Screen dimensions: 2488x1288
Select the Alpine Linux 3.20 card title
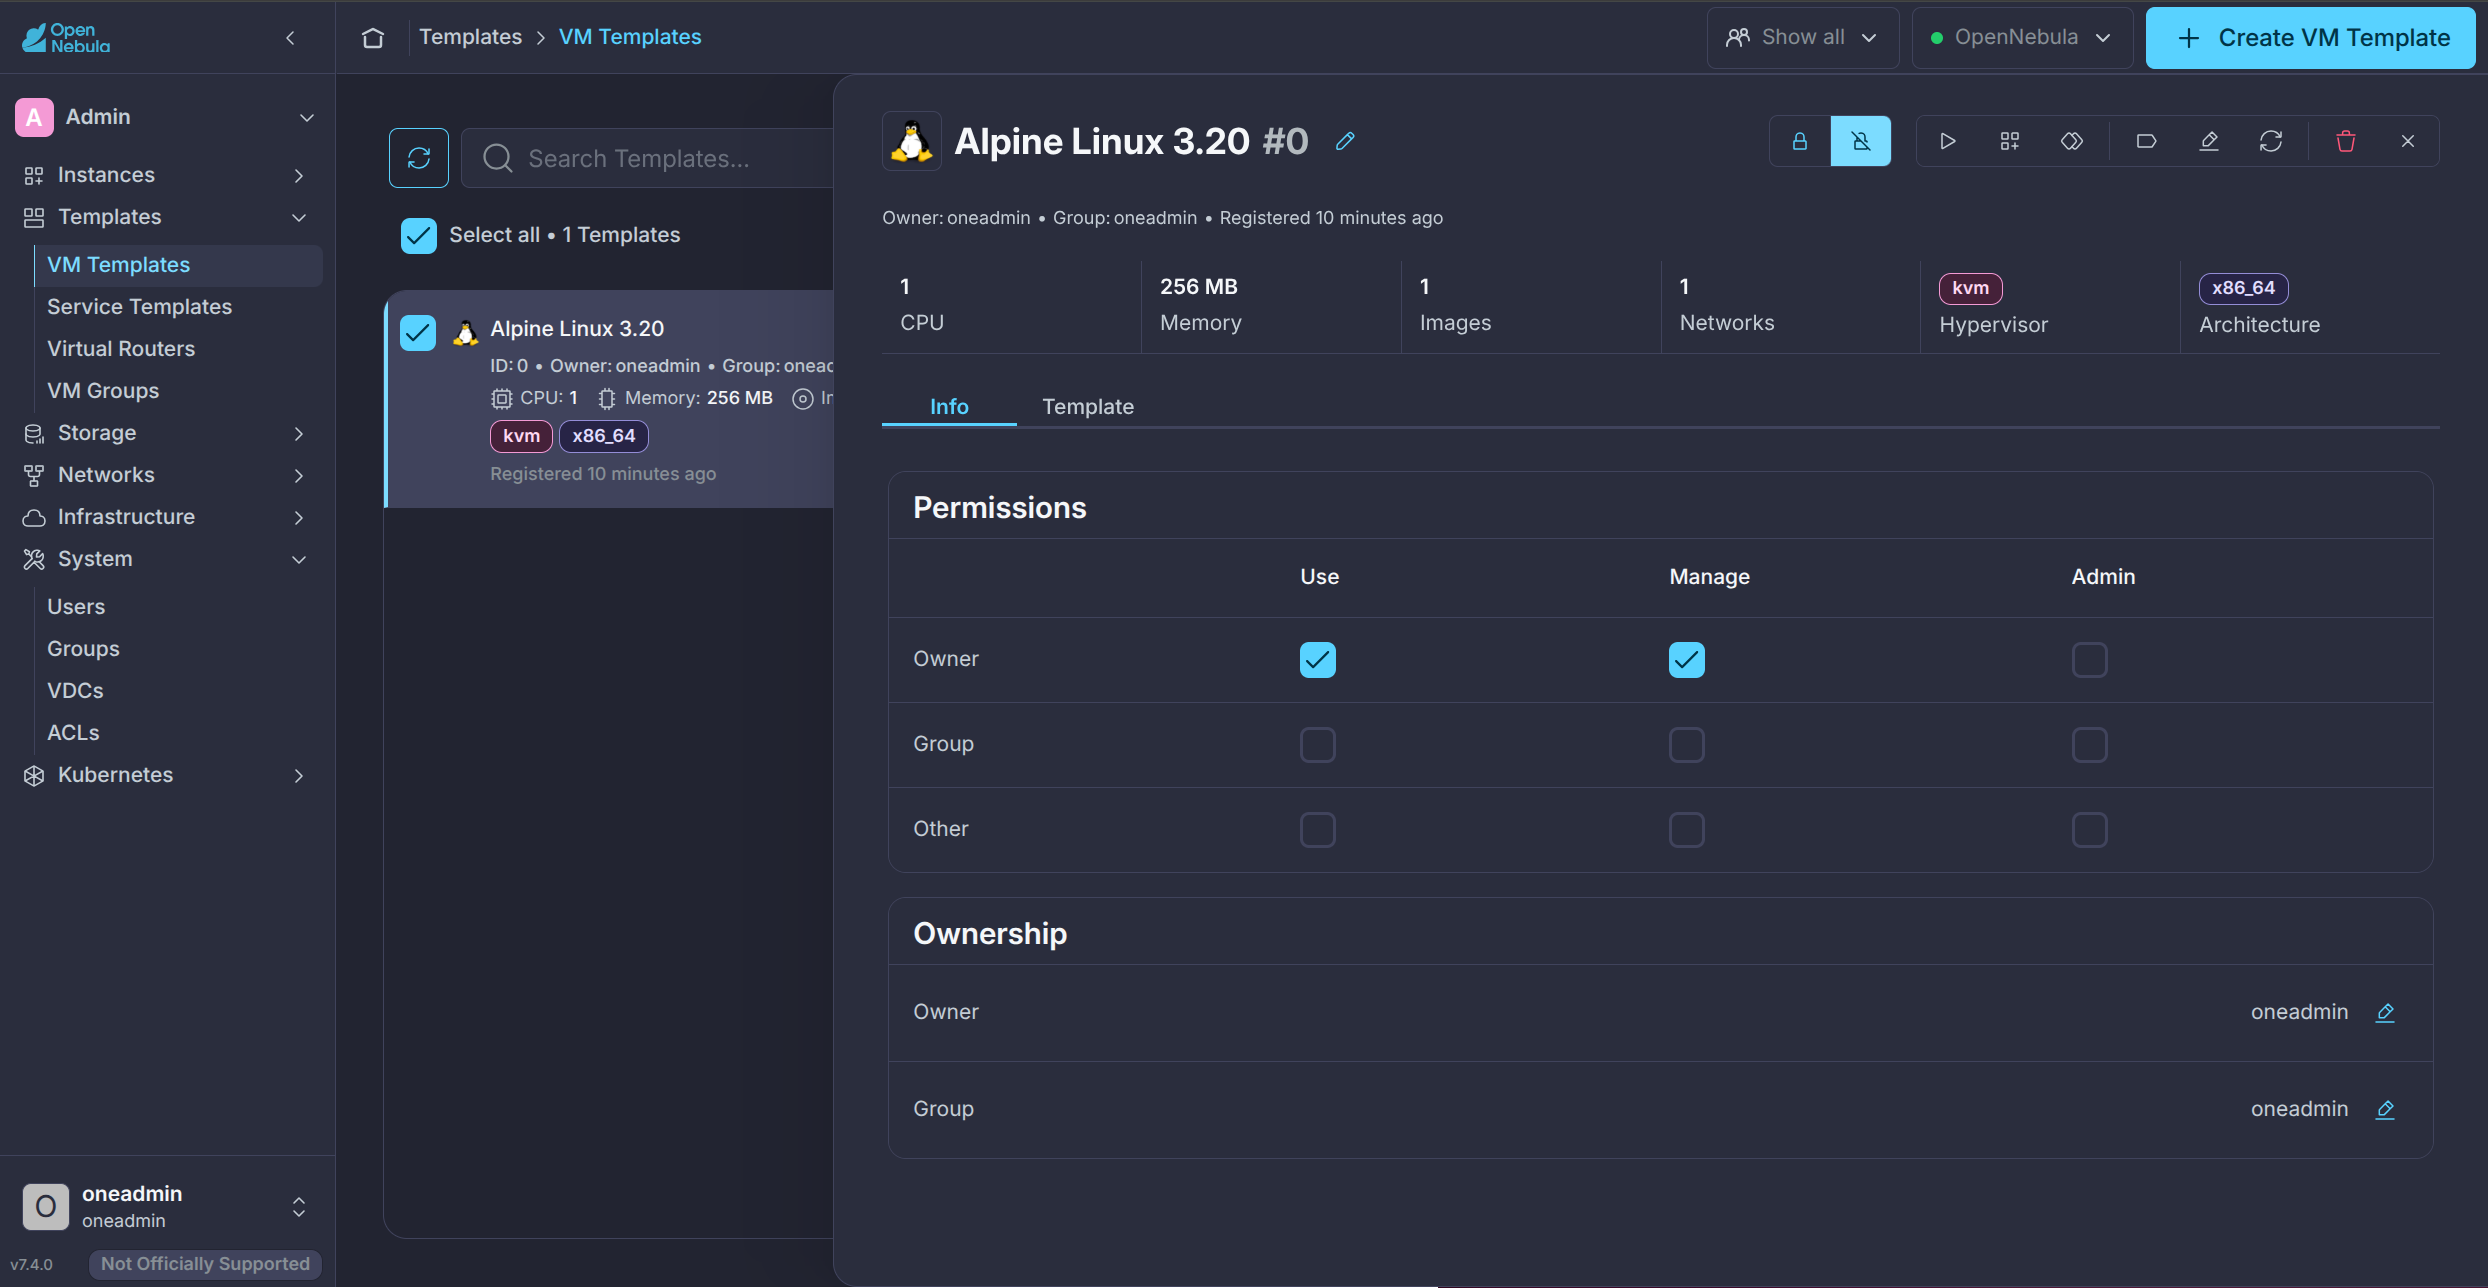[577, 329]
